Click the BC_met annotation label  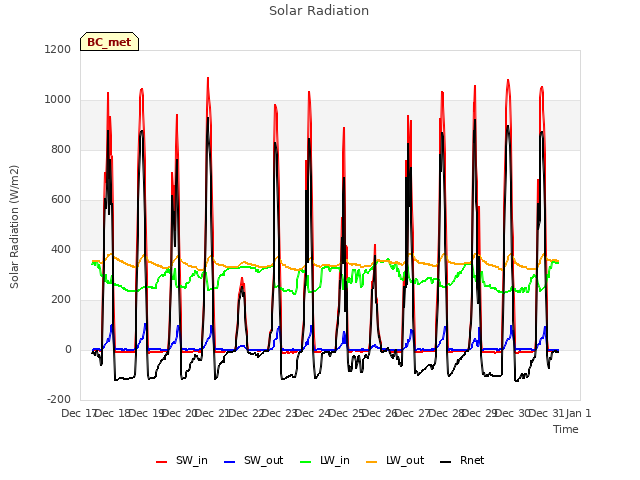[109, 42]
